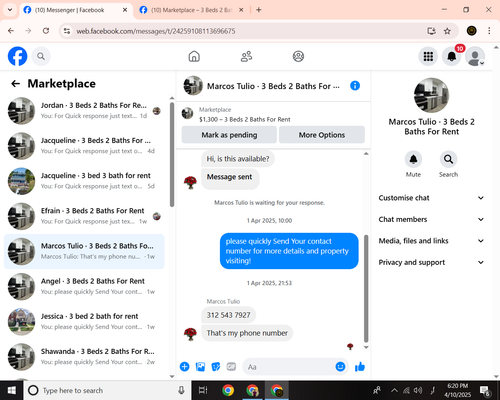Click the conversation list scrollbar
The height and width of the screenshot is (400, 500).
[x=172, y=155]
